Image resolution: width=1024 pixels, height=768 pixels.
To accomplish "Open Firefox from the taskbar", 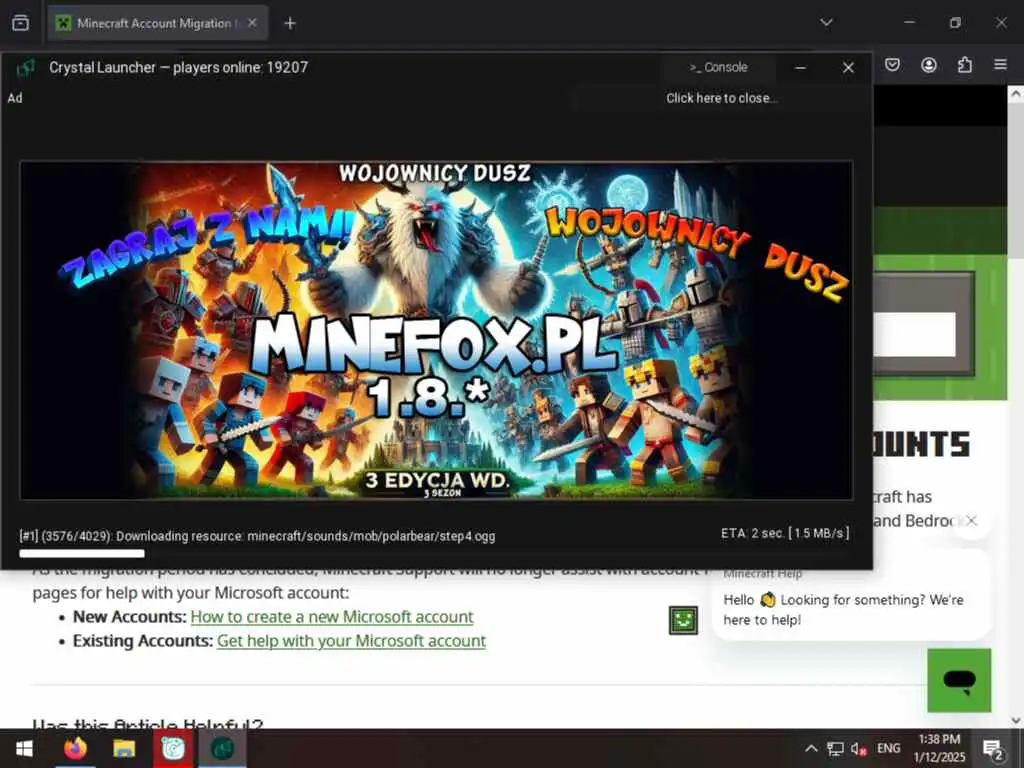I will click(x=75, y=748).
